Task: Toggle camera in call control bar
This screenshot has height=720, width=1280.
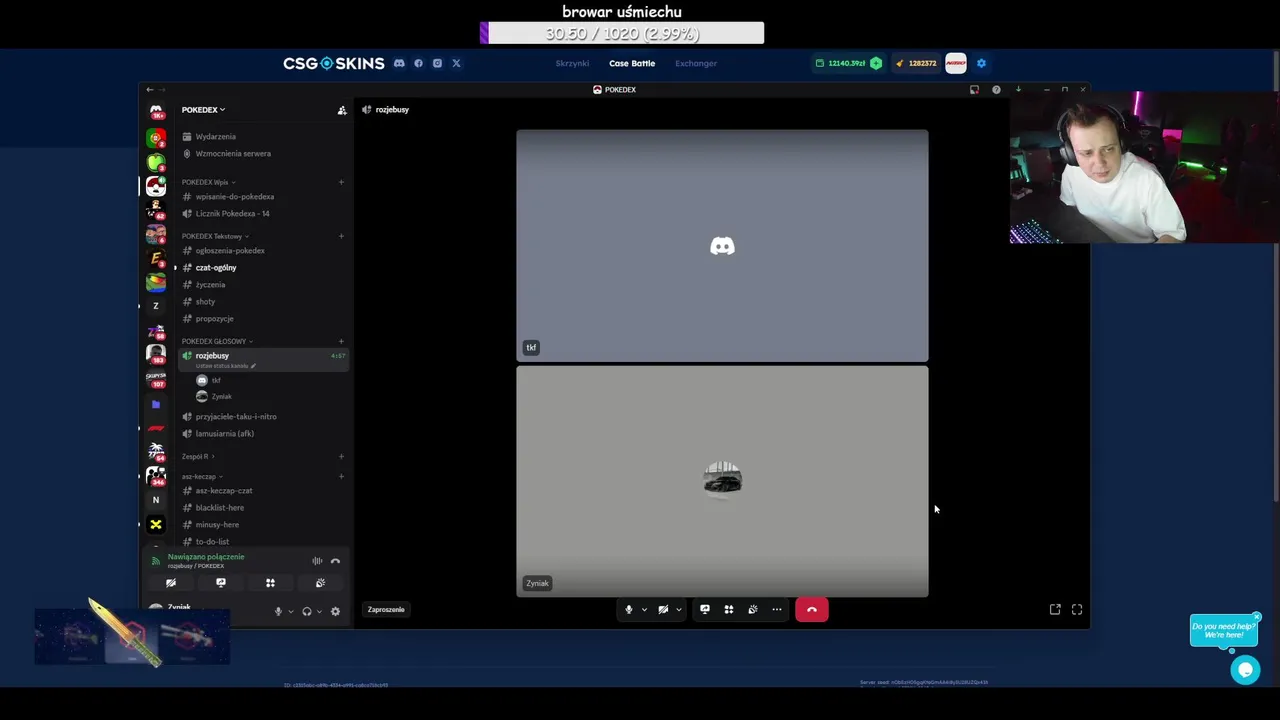Action: coord(663,609)
